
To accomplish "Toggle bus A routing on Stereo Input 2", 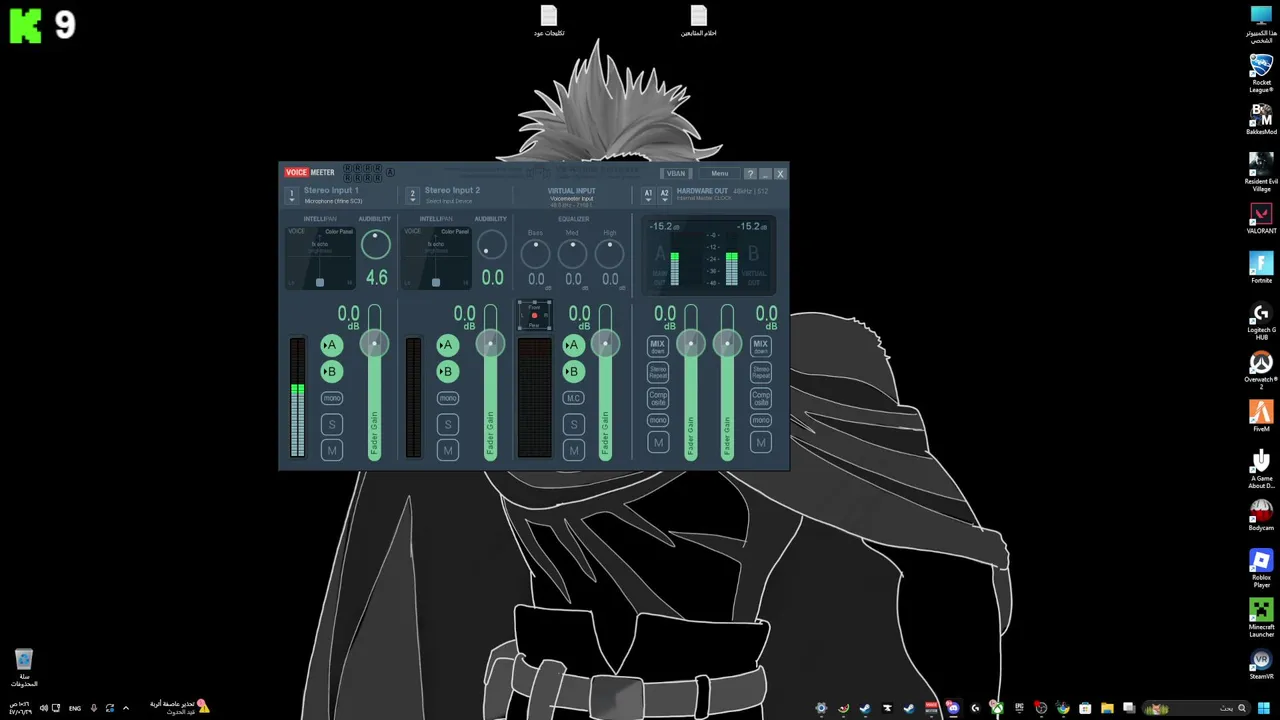I will point(447,345).
